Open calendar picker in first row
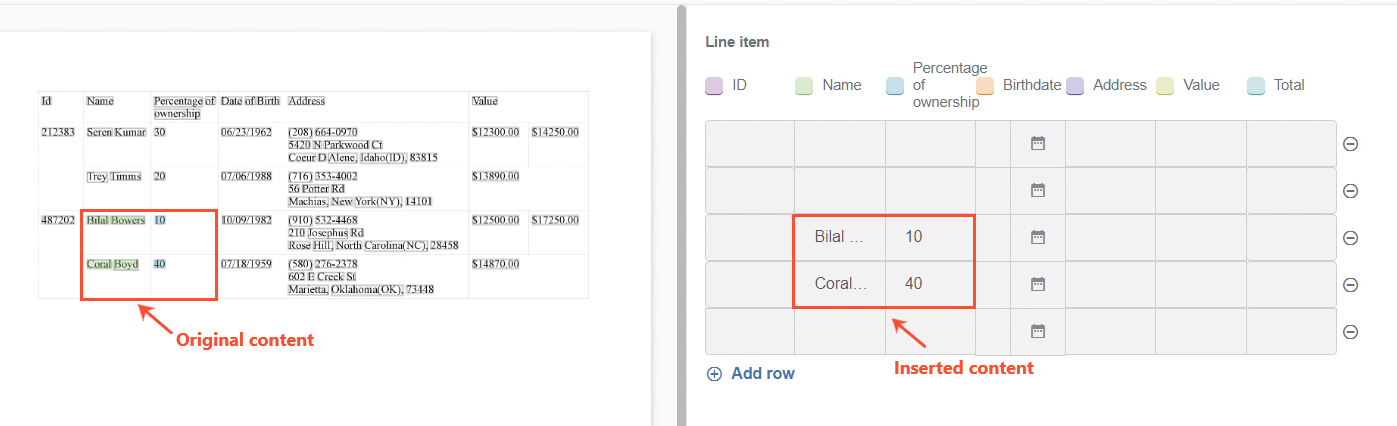 (1037, 144)
